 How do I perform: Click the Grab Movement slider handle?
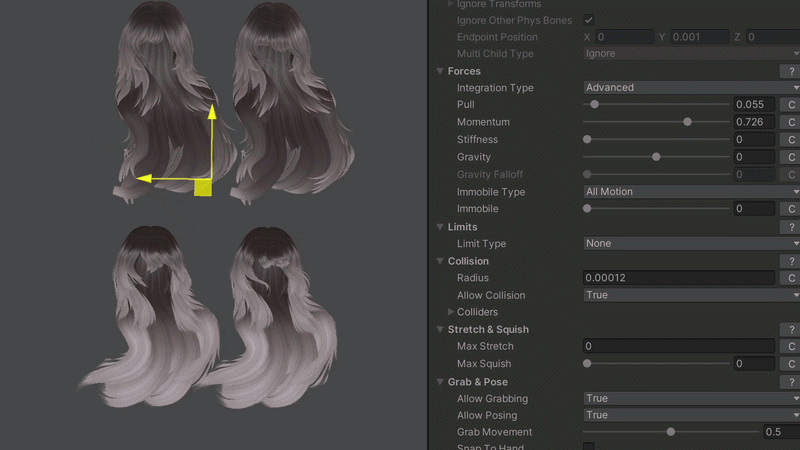pos(670,432)
